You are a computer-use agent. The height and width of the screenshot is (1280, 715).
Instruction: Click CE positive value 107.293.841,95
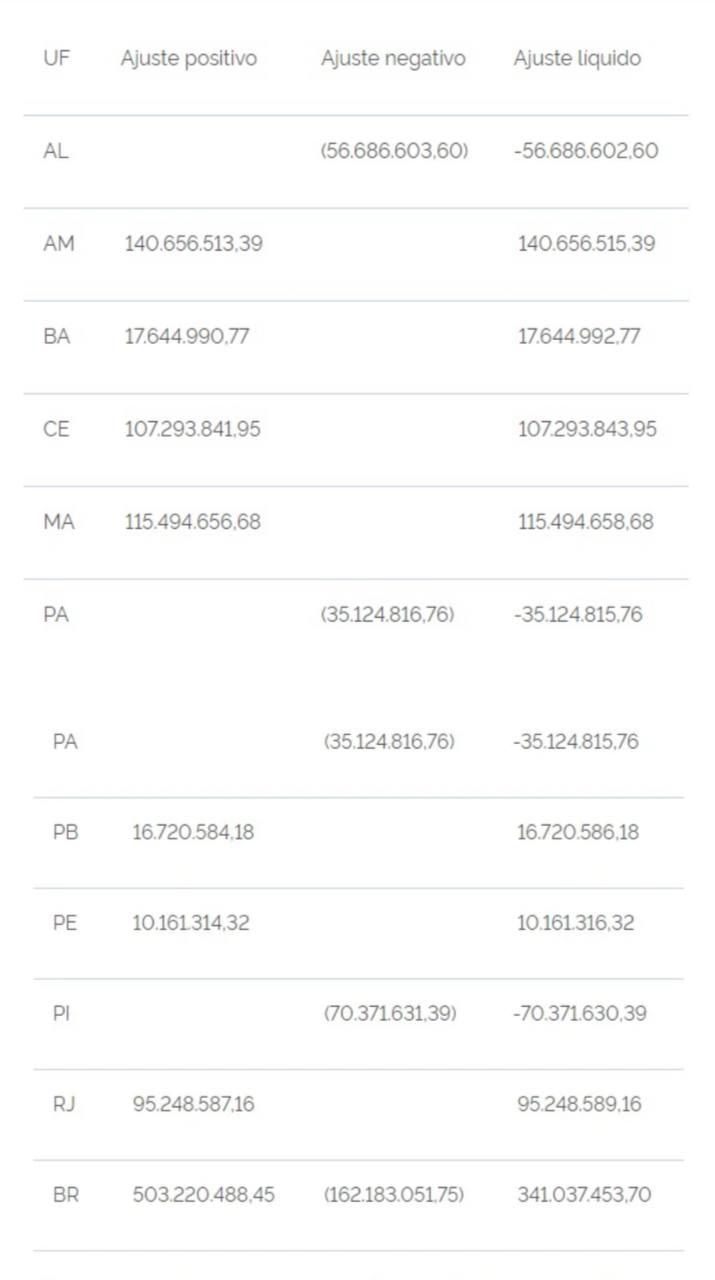coord(192,429)
